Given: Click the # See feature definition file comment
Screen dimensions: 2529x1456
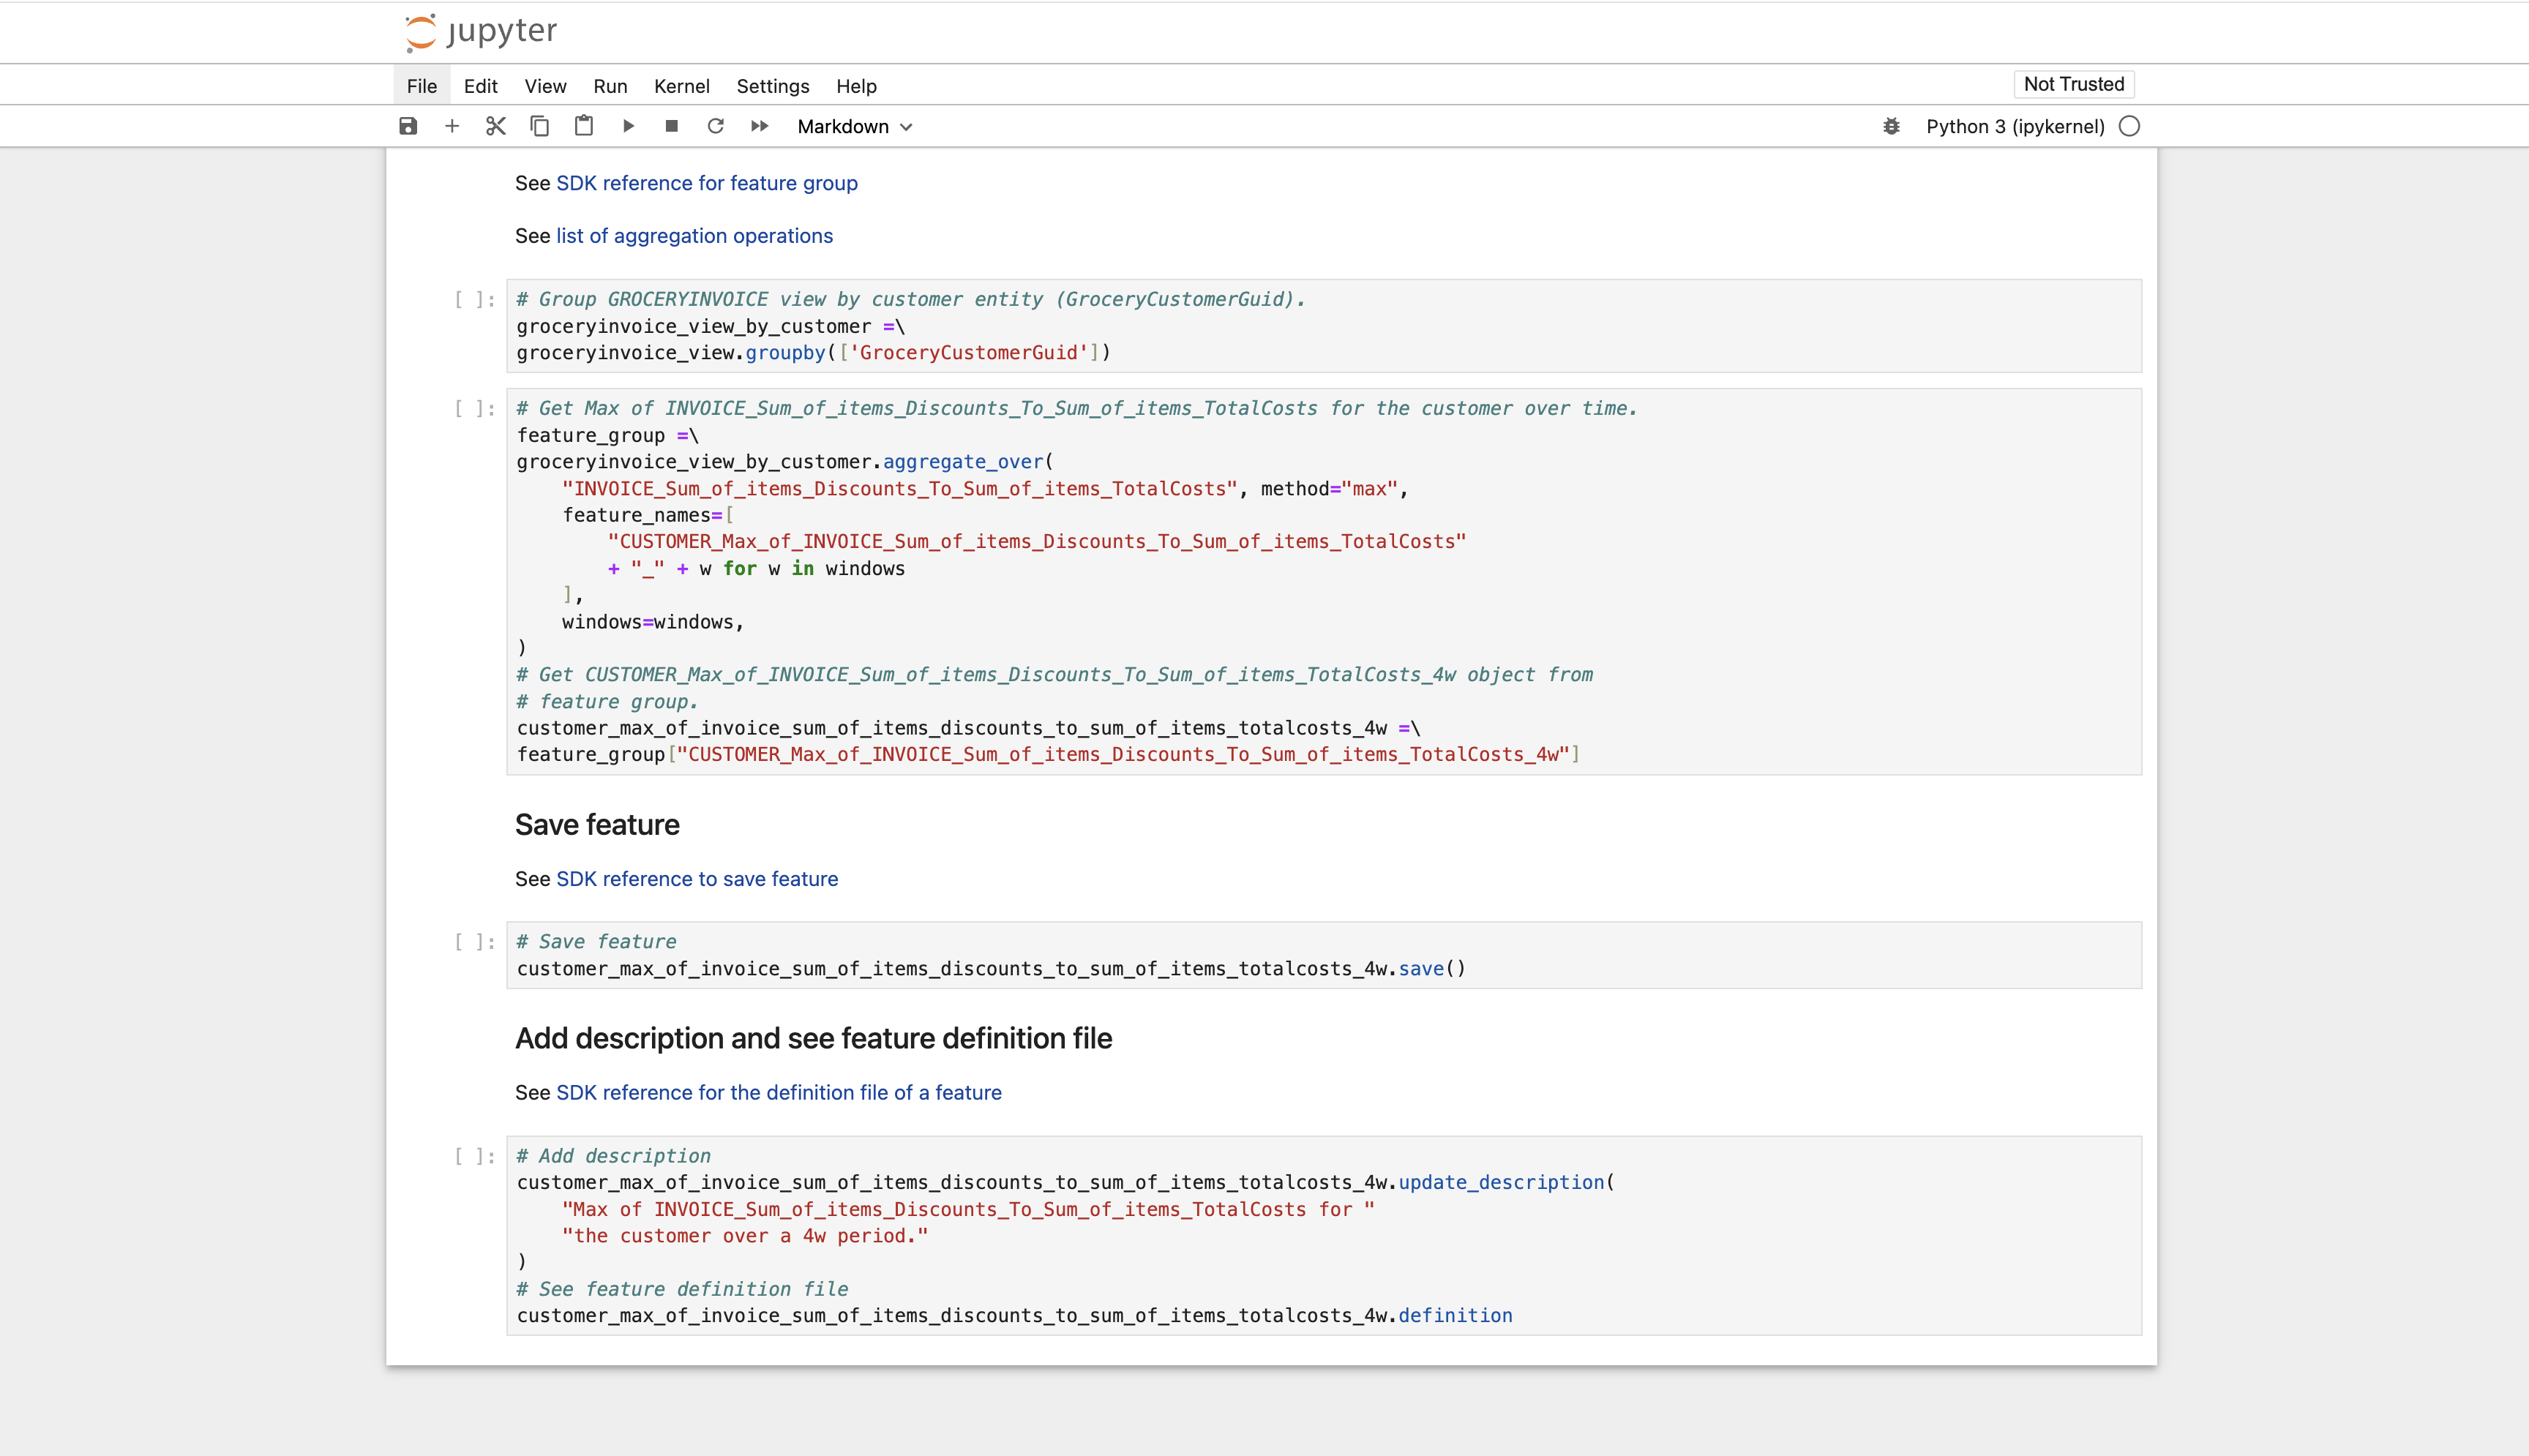Looking at the screenshot, I should coord(682,1290).
